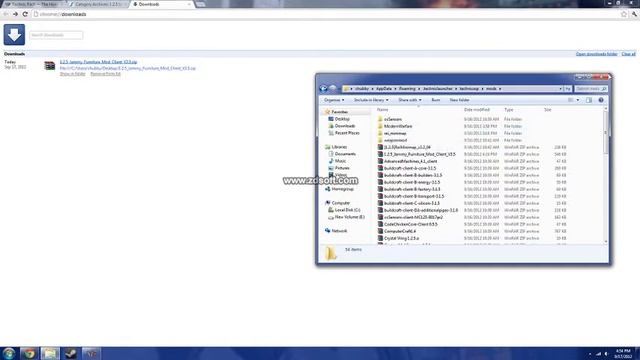Image resolution: width=640 pixels, height=360 pixels.
Task: Click the Clear all link
Action: [x=628, y=54]
